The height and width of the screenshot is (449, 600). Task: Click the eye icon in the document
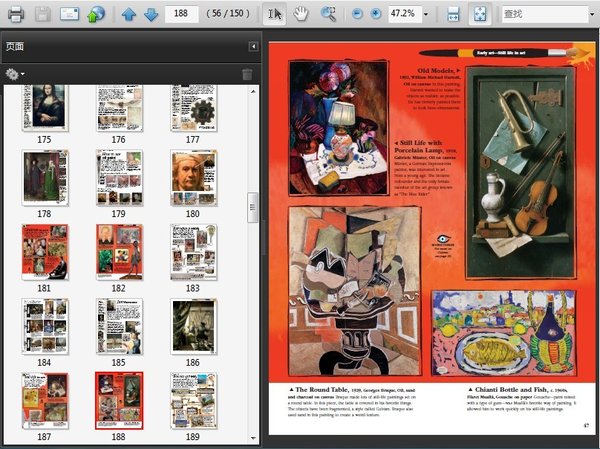point(443,239)
